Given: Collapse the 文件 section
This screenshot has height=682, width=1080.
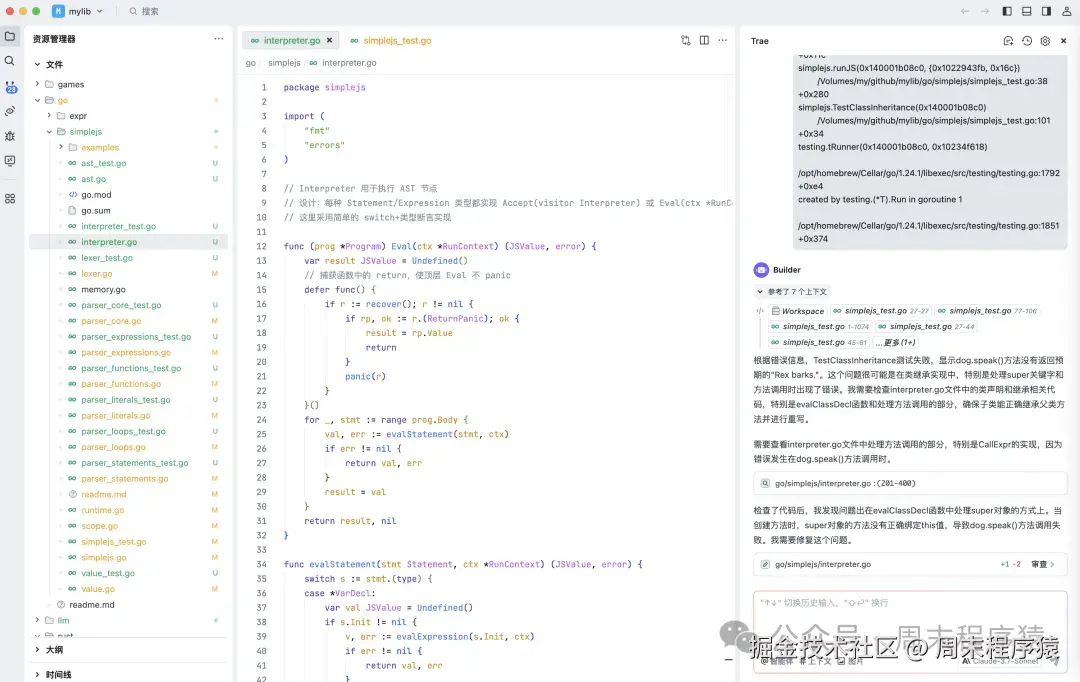Looking at the screenshot, I should (37, 64).
